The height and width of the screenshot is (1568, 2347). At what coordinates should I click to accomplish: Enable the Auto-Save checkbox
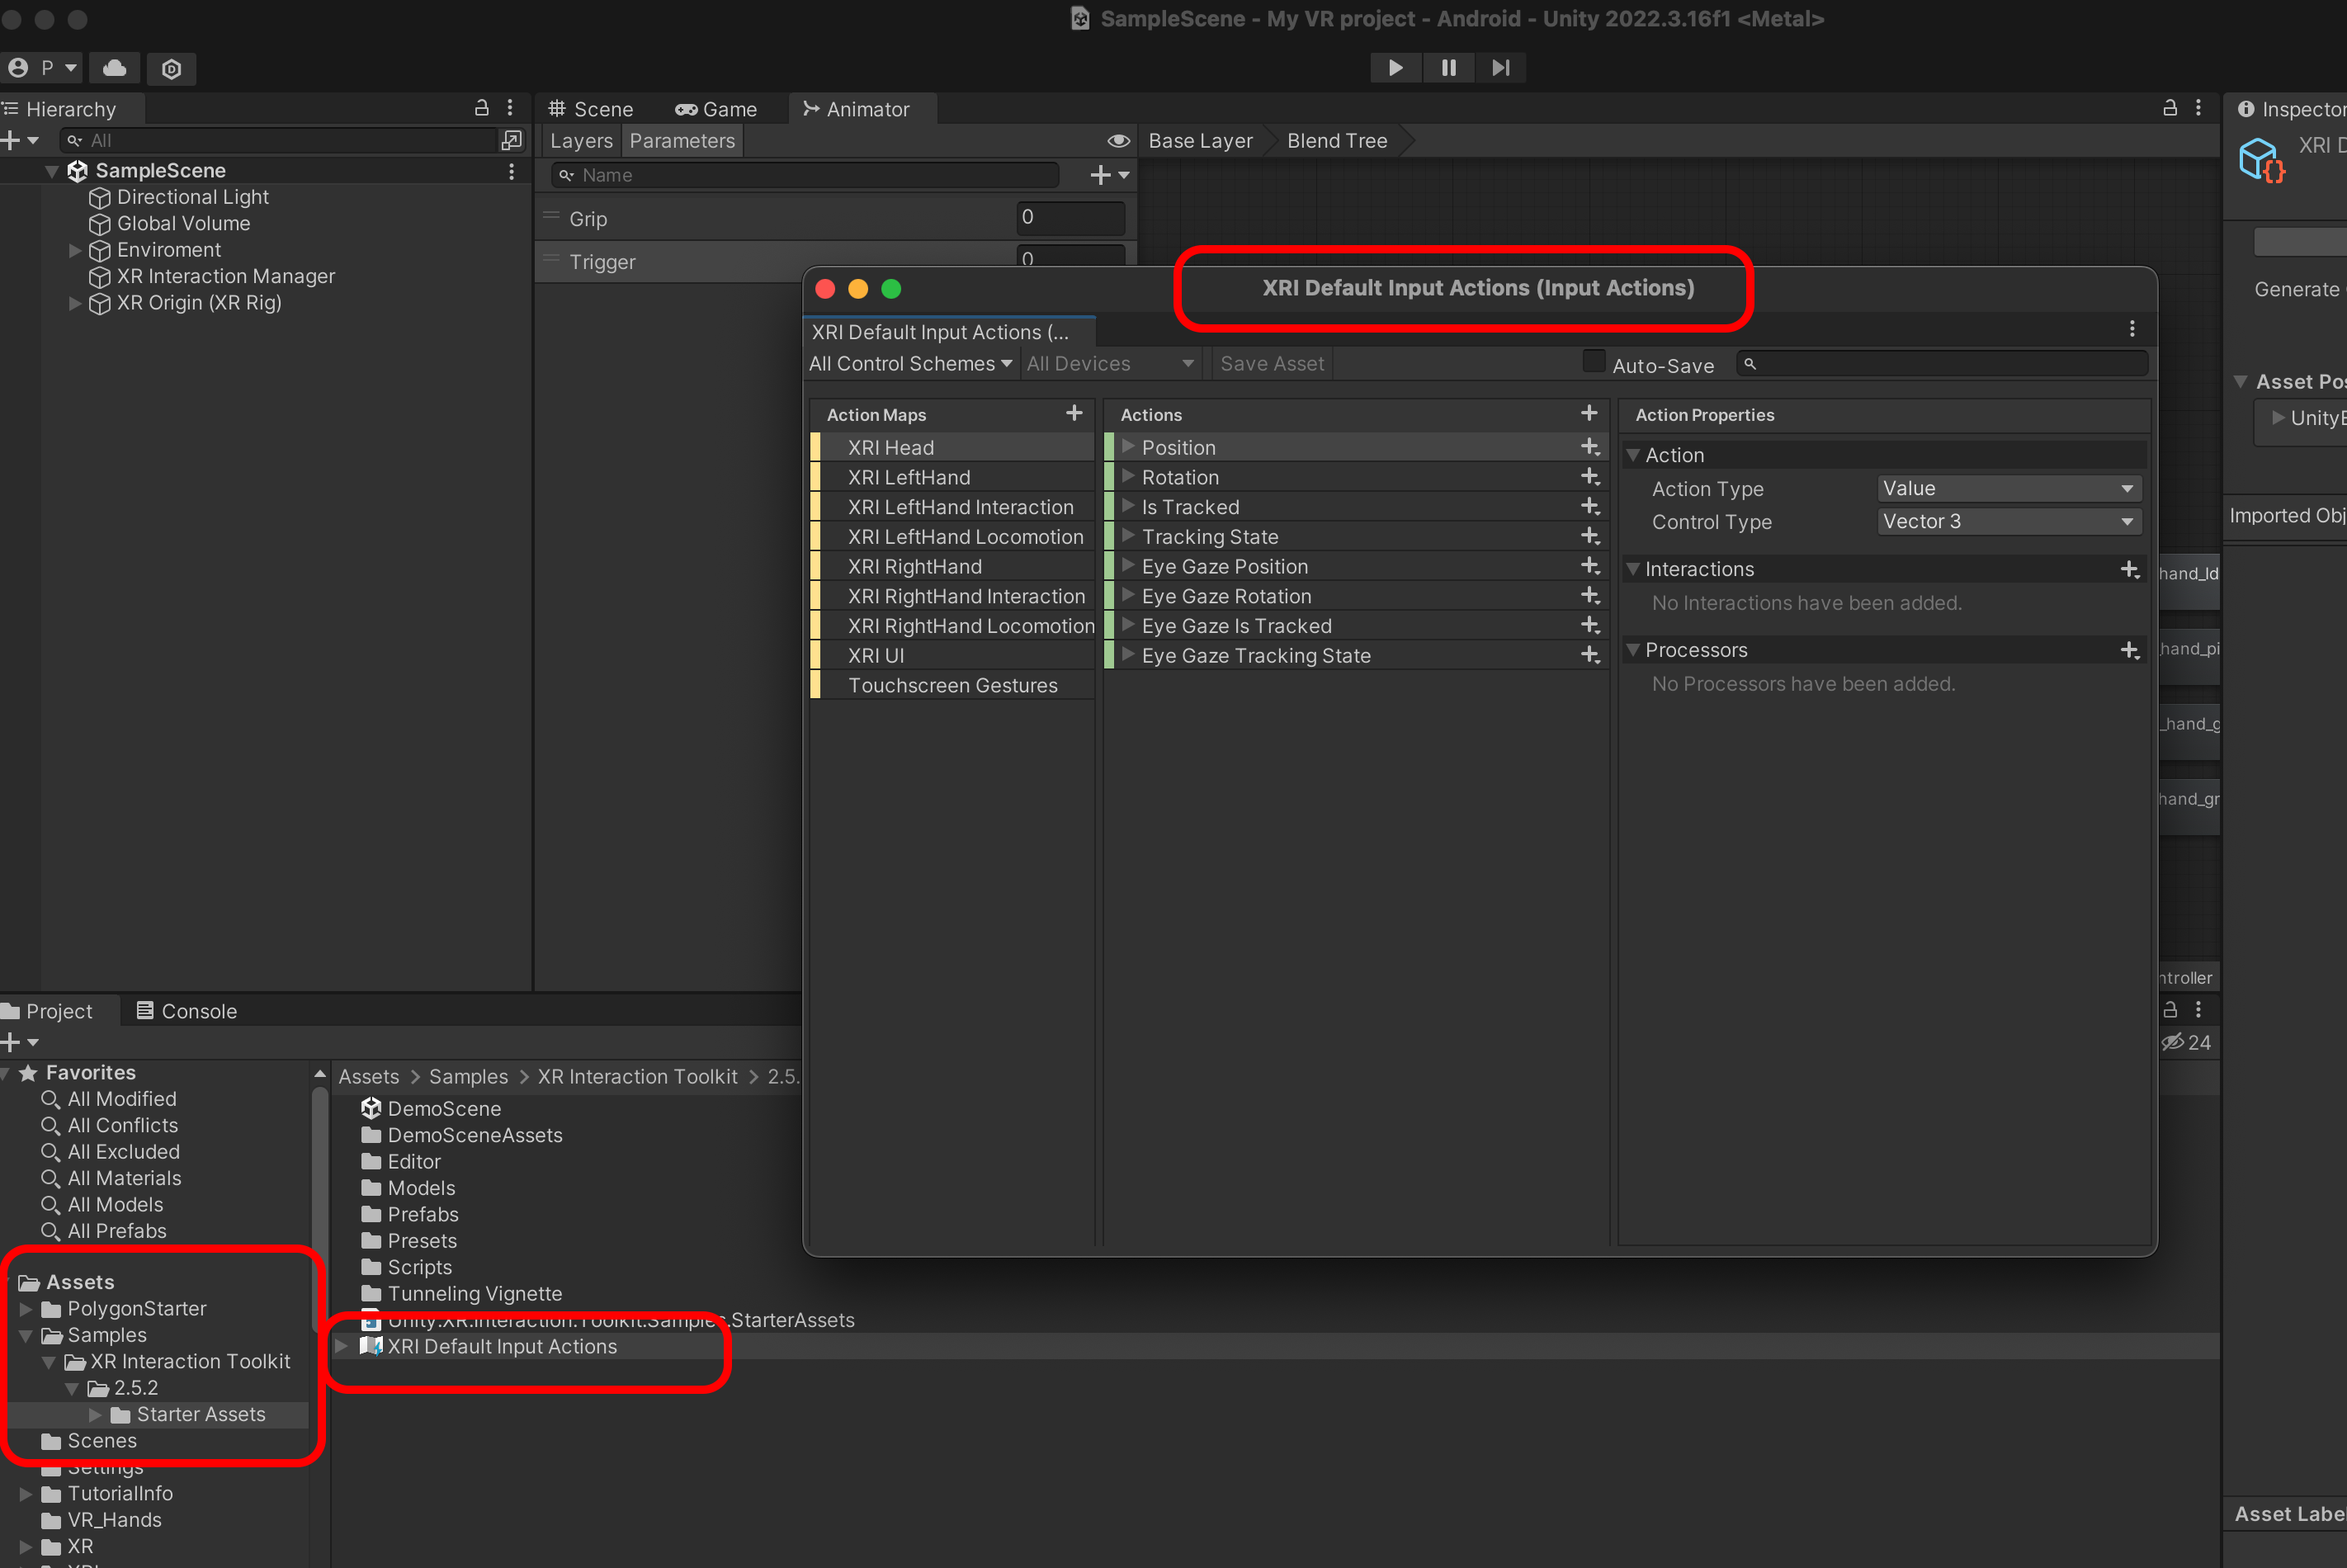[1594, 362]
